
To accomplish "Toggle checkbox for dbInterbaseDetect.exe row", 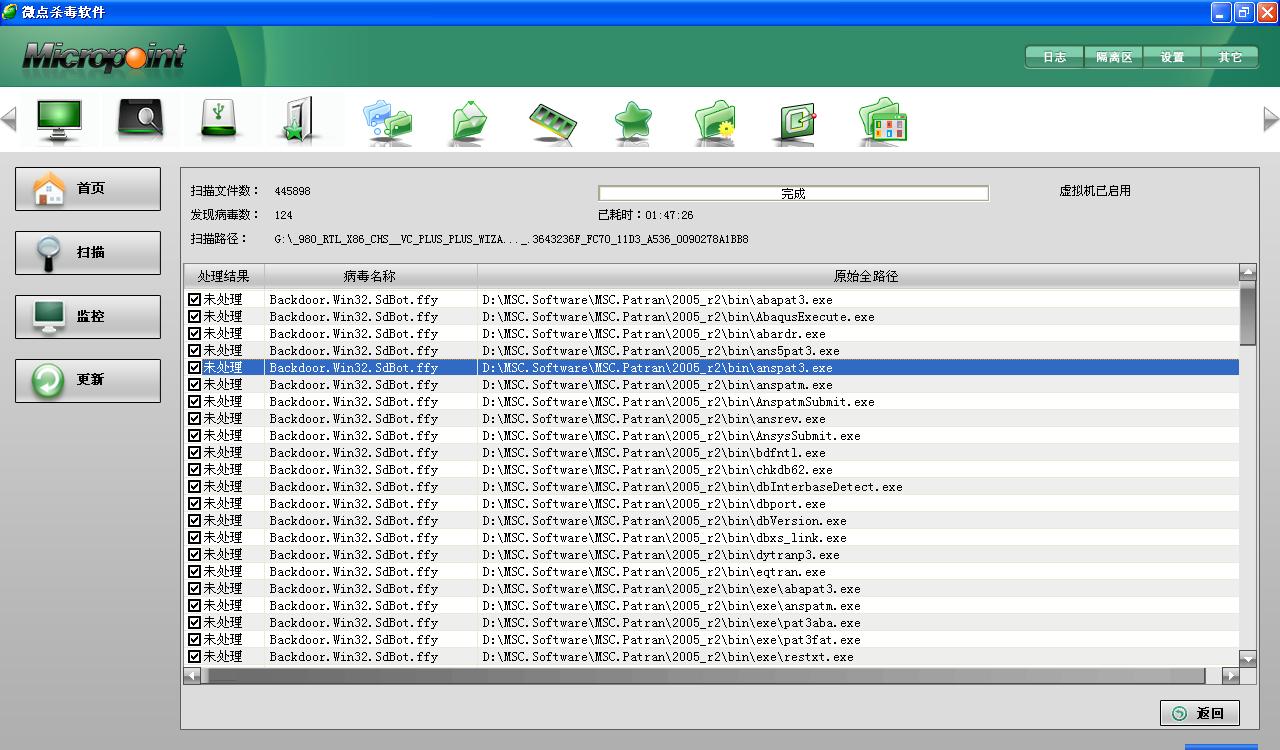I will tap(194, 486).
